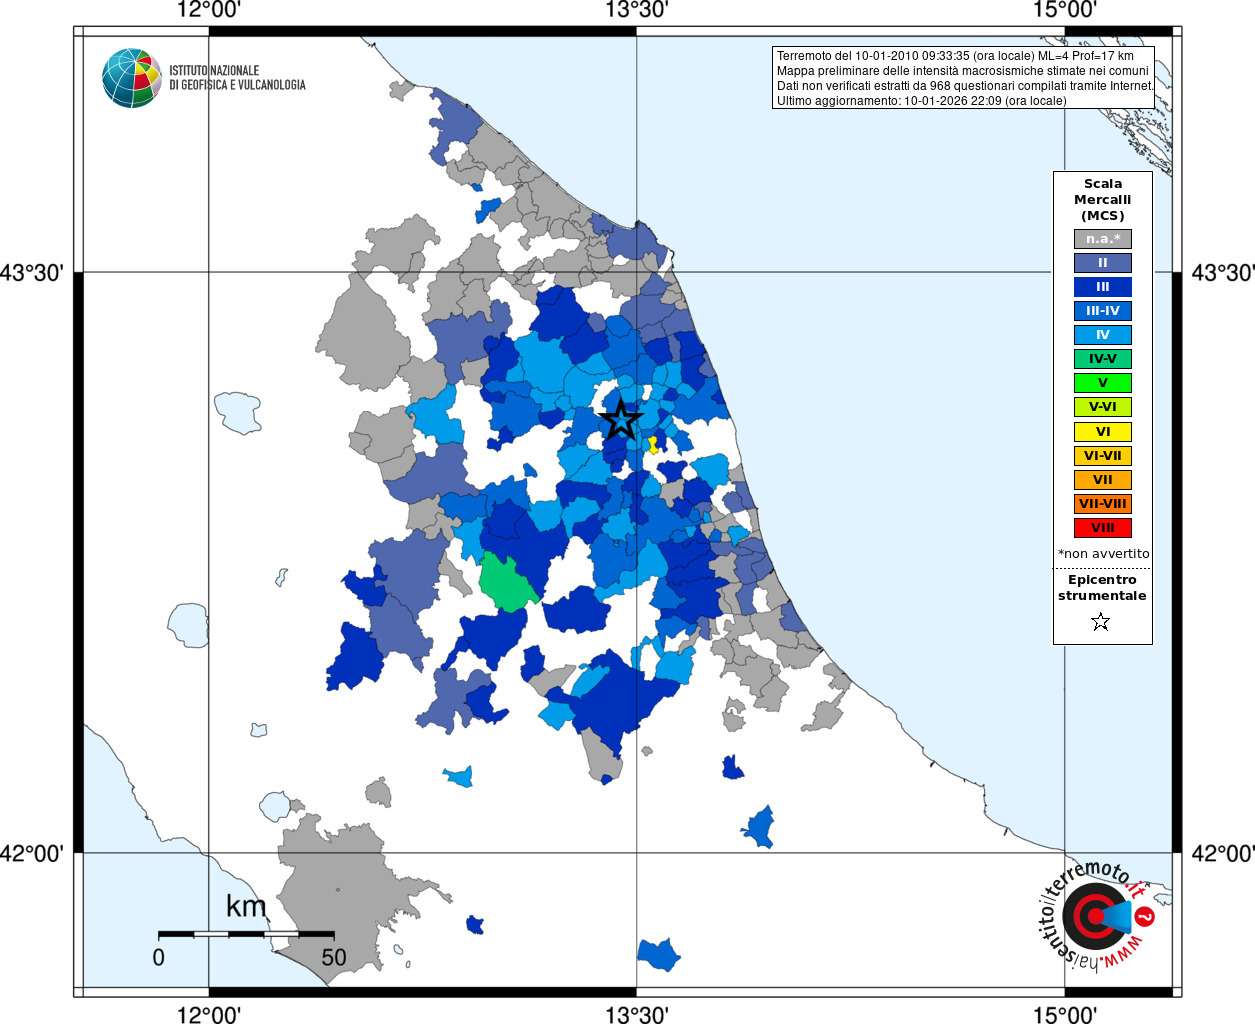Select the n.a. gray legend swatch
Image resolution: width=1255 pixels, height=1024 pixels.
coord(1103,239)
